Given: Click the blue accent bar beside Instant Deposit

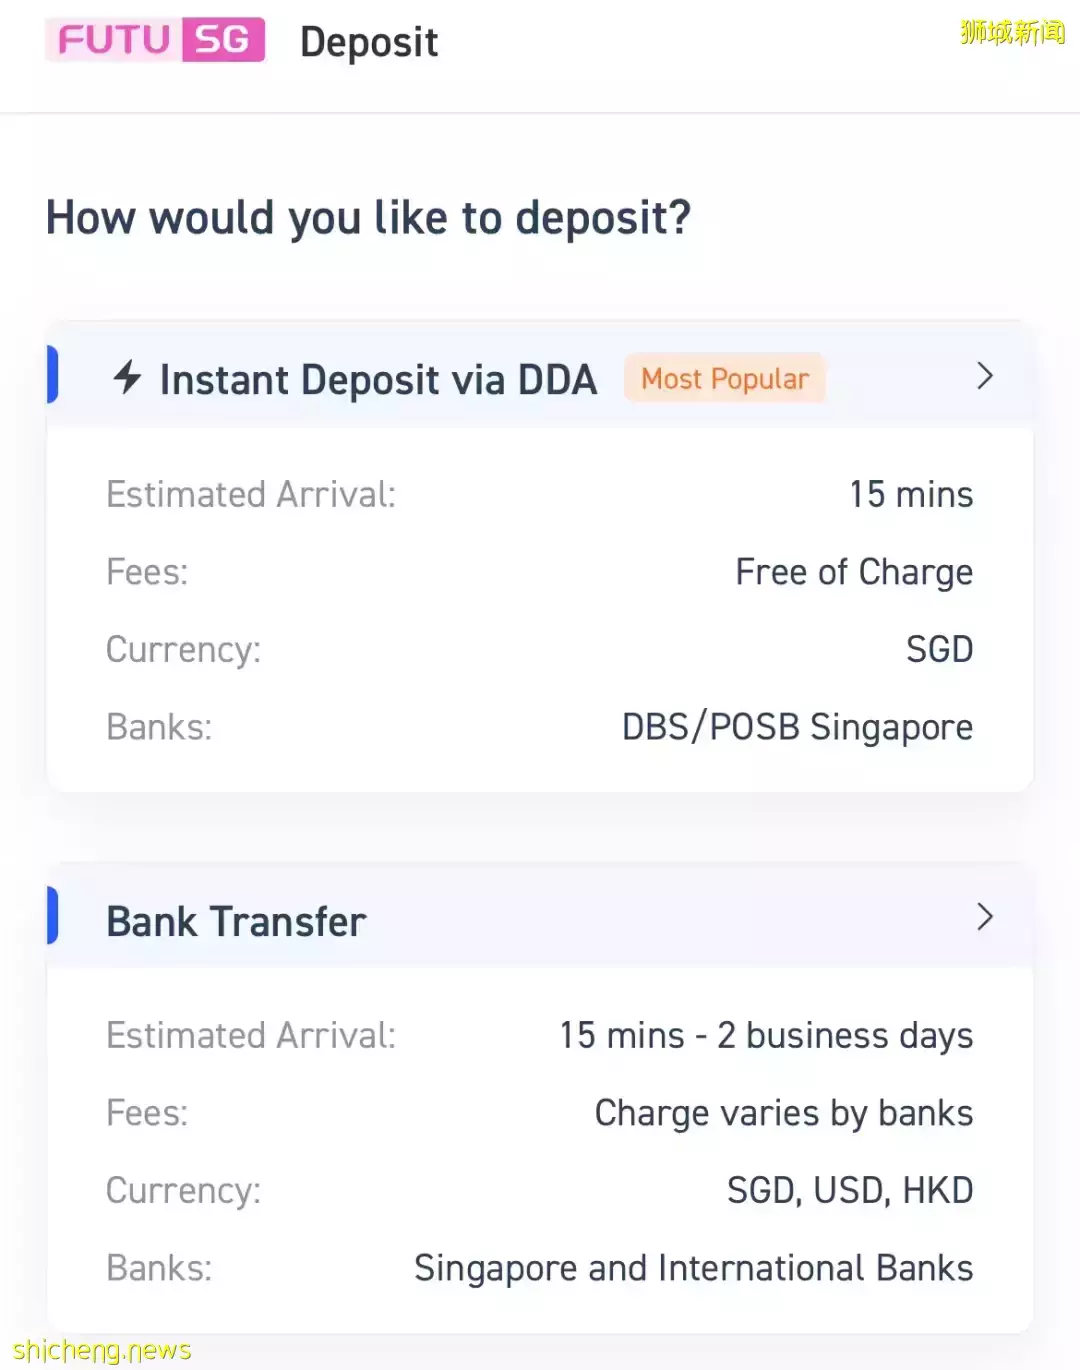Looking at the screenshot, I should 53,375.
